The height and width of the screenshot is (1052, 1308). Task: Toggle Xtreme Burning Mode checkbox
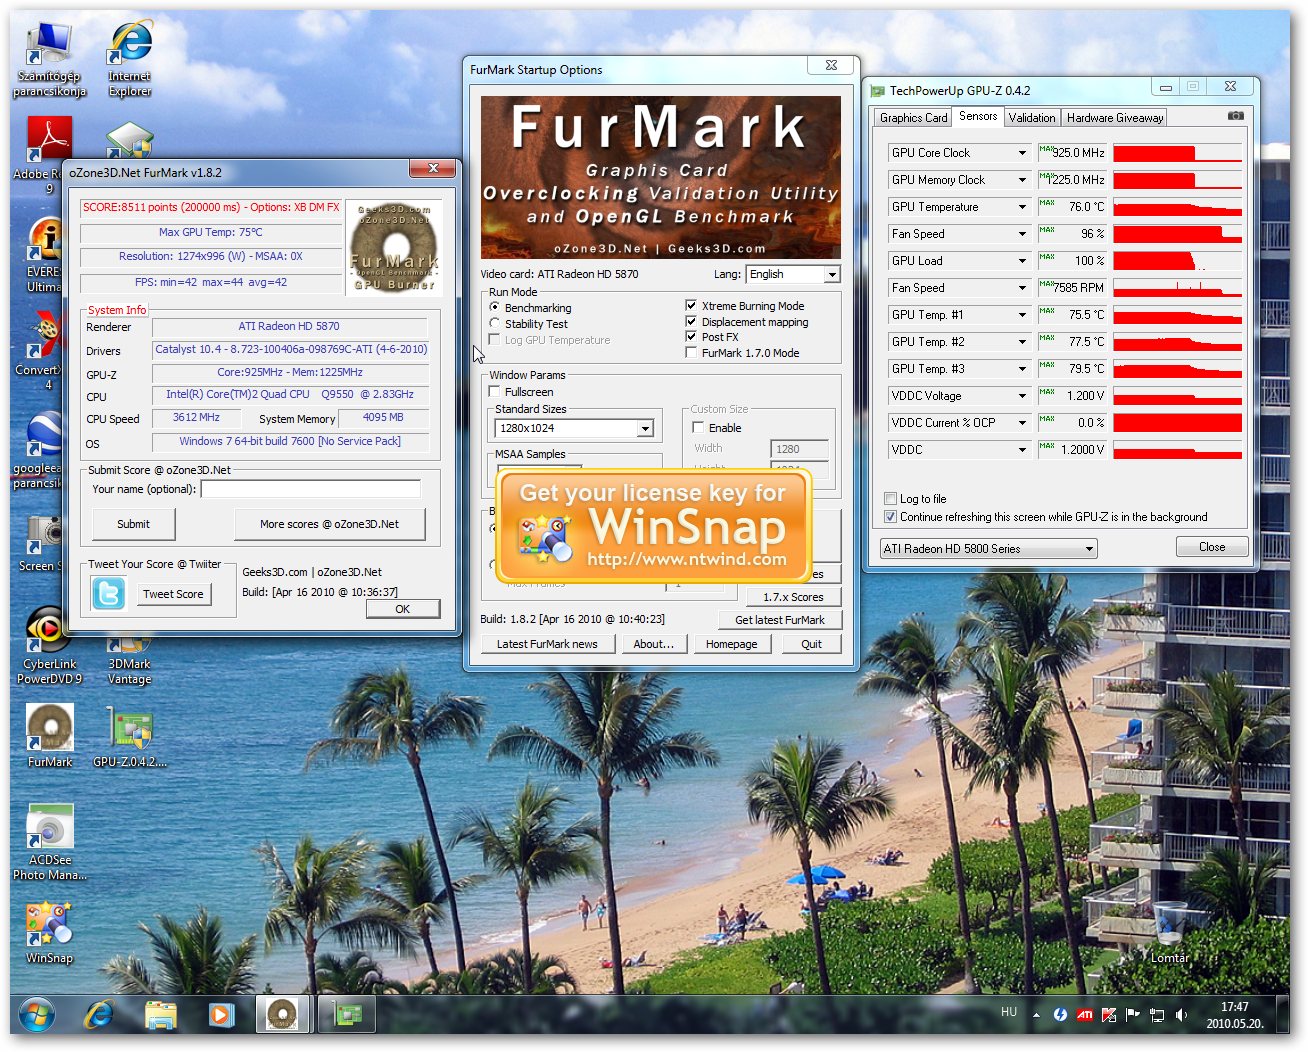[691, 305]
